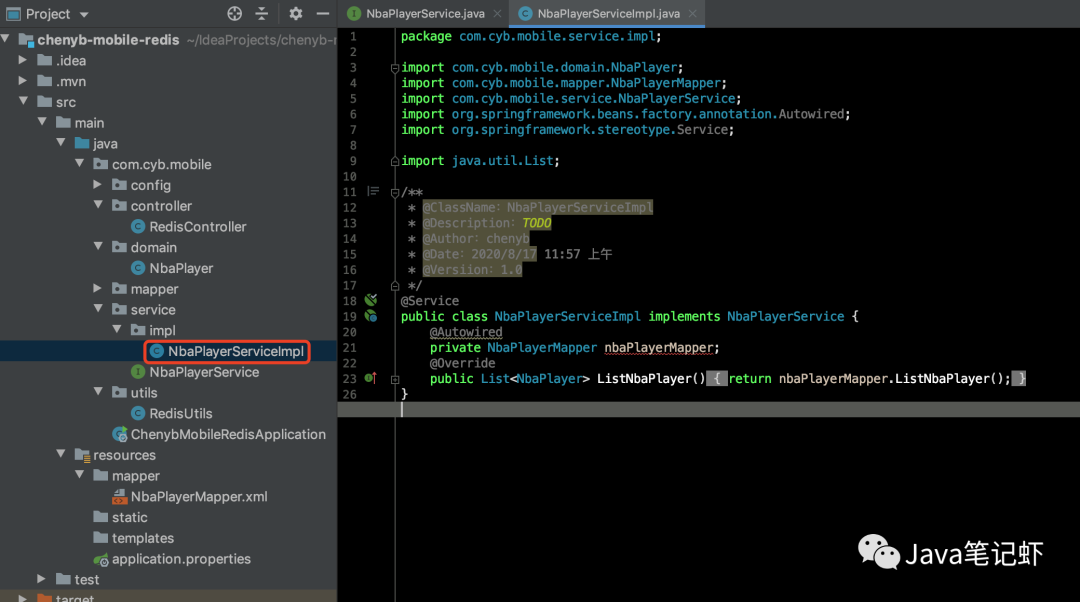Viewport: 1080px width, 602px height.
Task: Expand the config folder
Action: [x=98, y=185]
